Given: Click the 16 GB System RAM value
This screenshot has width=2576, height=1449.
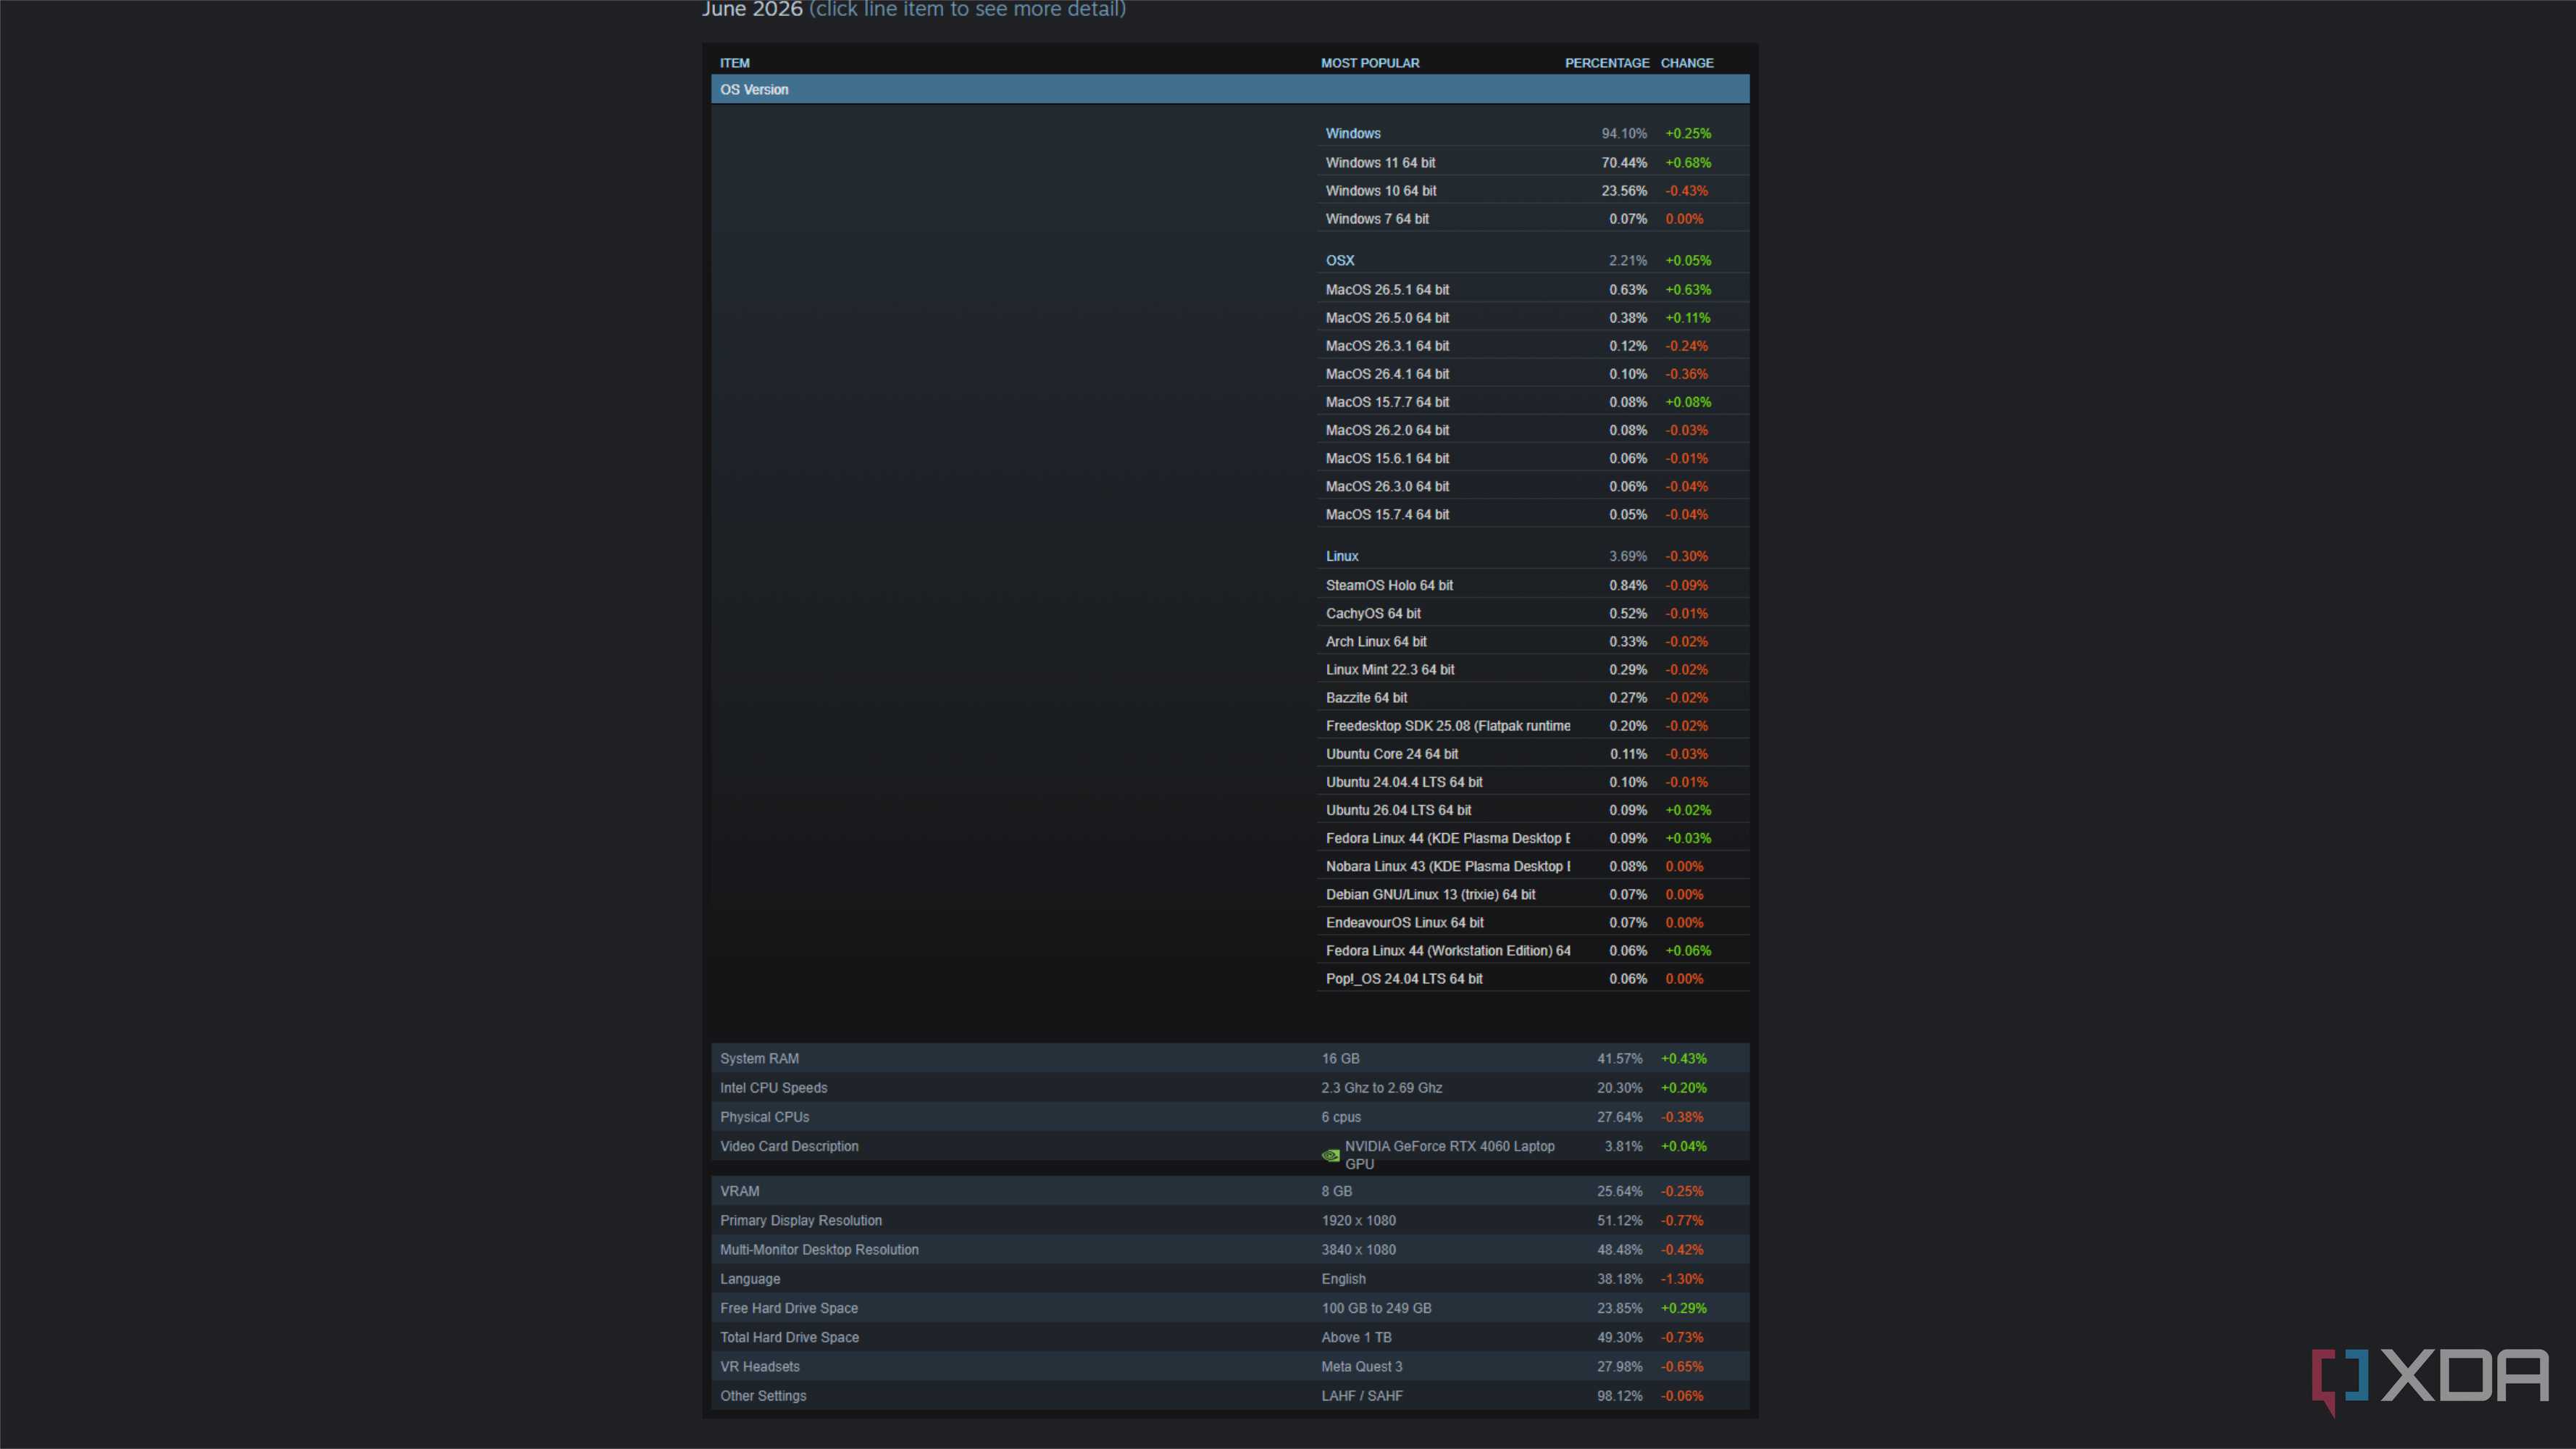Looking at the screenshot, I should [1340, 1058].
